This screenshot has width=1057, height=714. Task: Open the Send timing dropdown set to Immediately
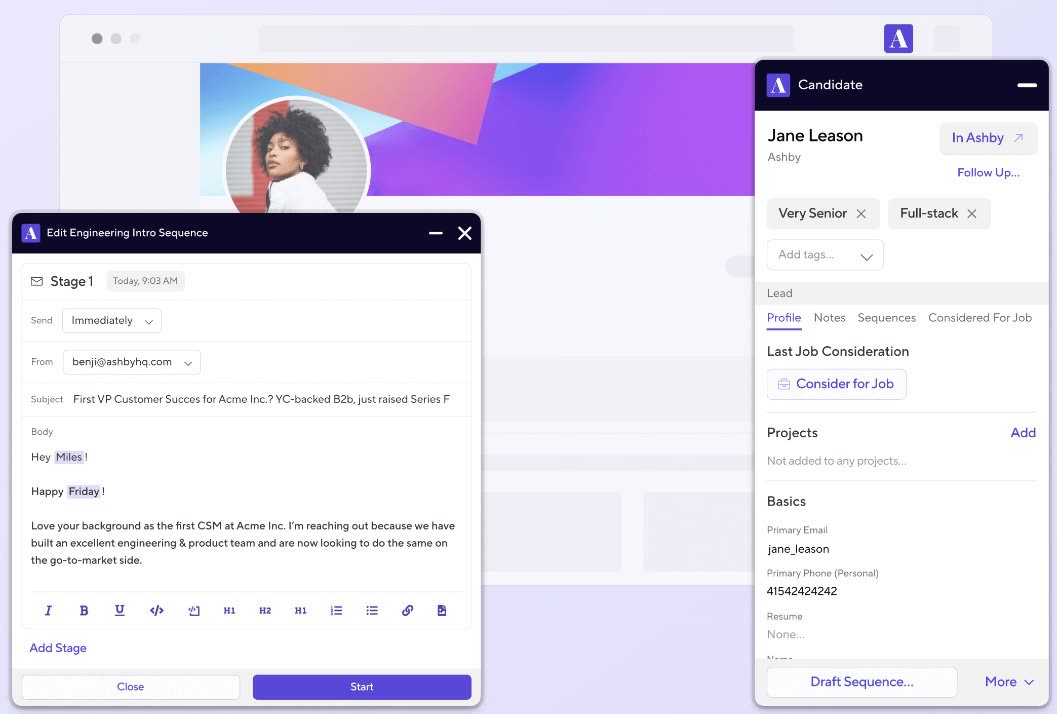point(112,321)
